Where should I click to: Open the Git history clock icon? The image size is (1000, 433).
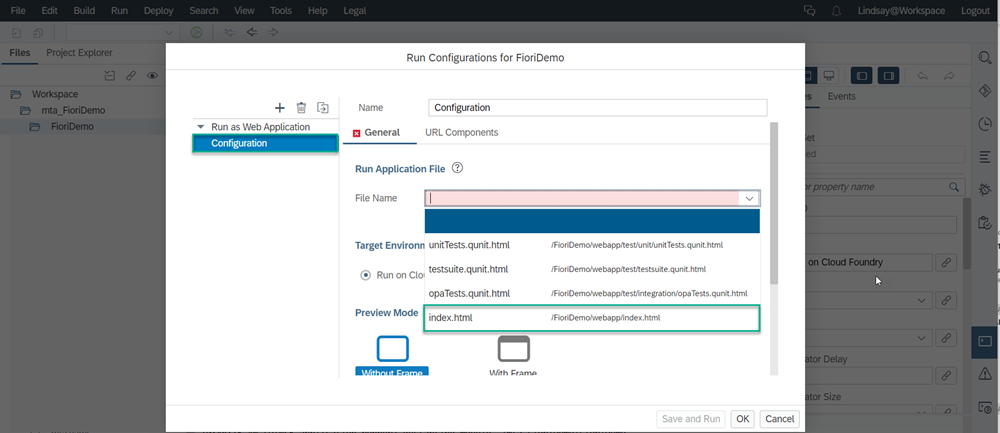pyautogui.click(x=985, y=124)
